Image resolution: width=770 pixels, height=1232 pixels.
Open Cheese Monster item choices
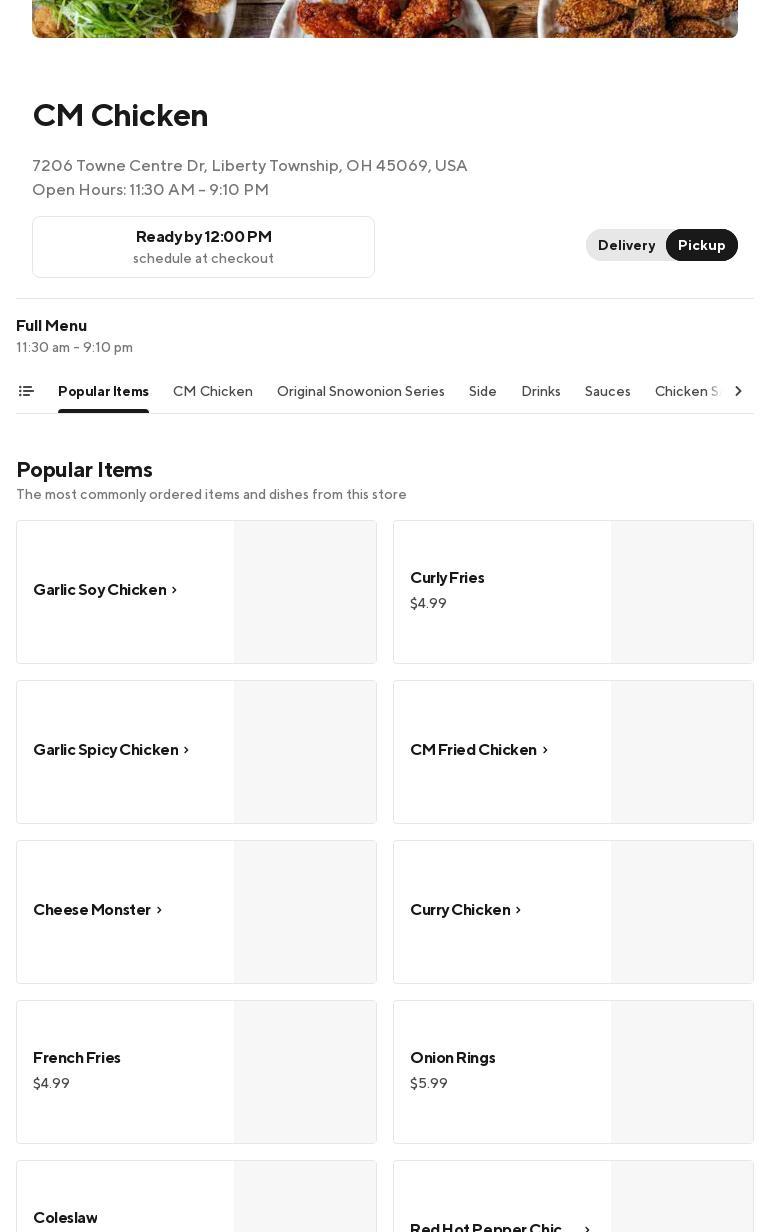(98, 910)
